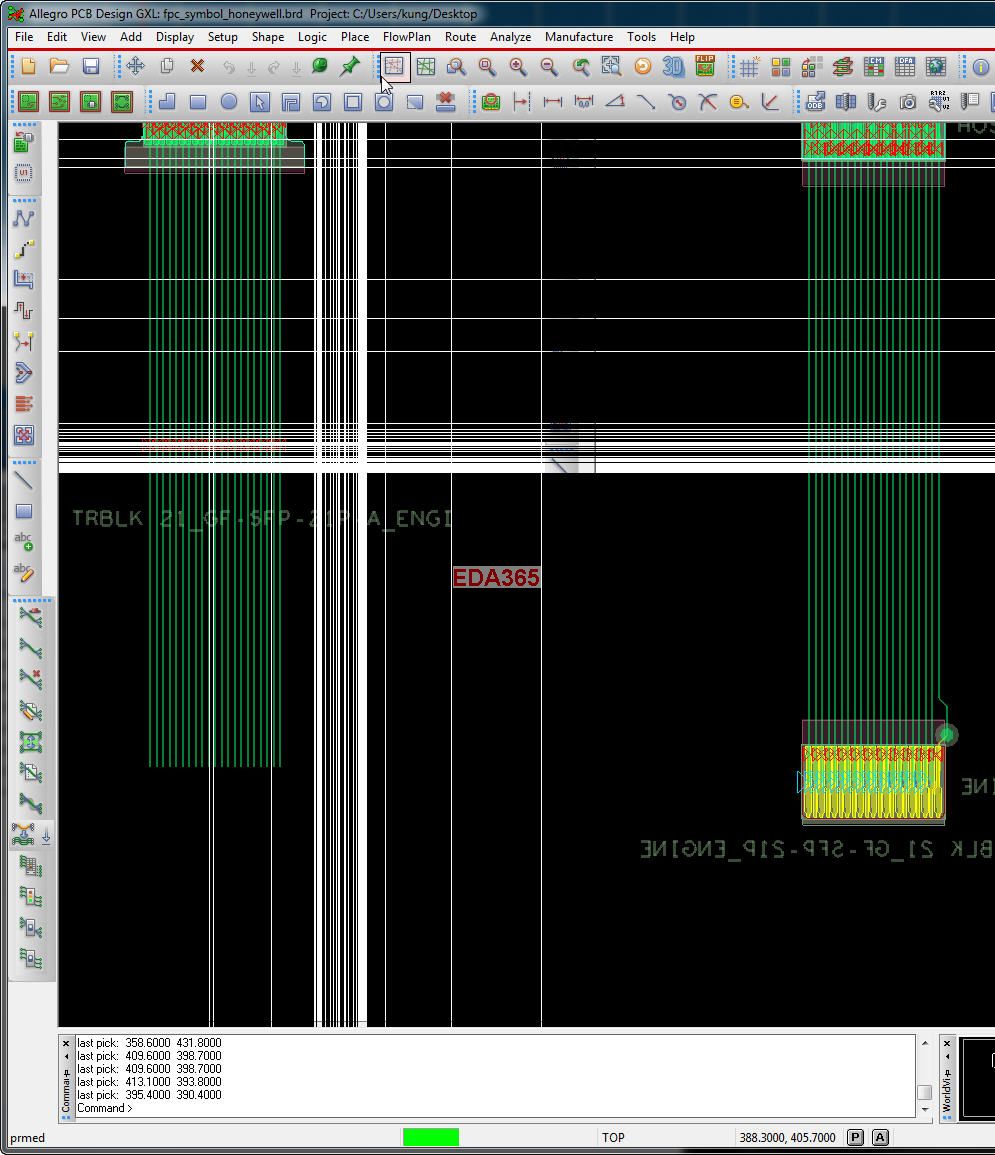Toggle the grid display icon
995x1155 pixels.
750,67
